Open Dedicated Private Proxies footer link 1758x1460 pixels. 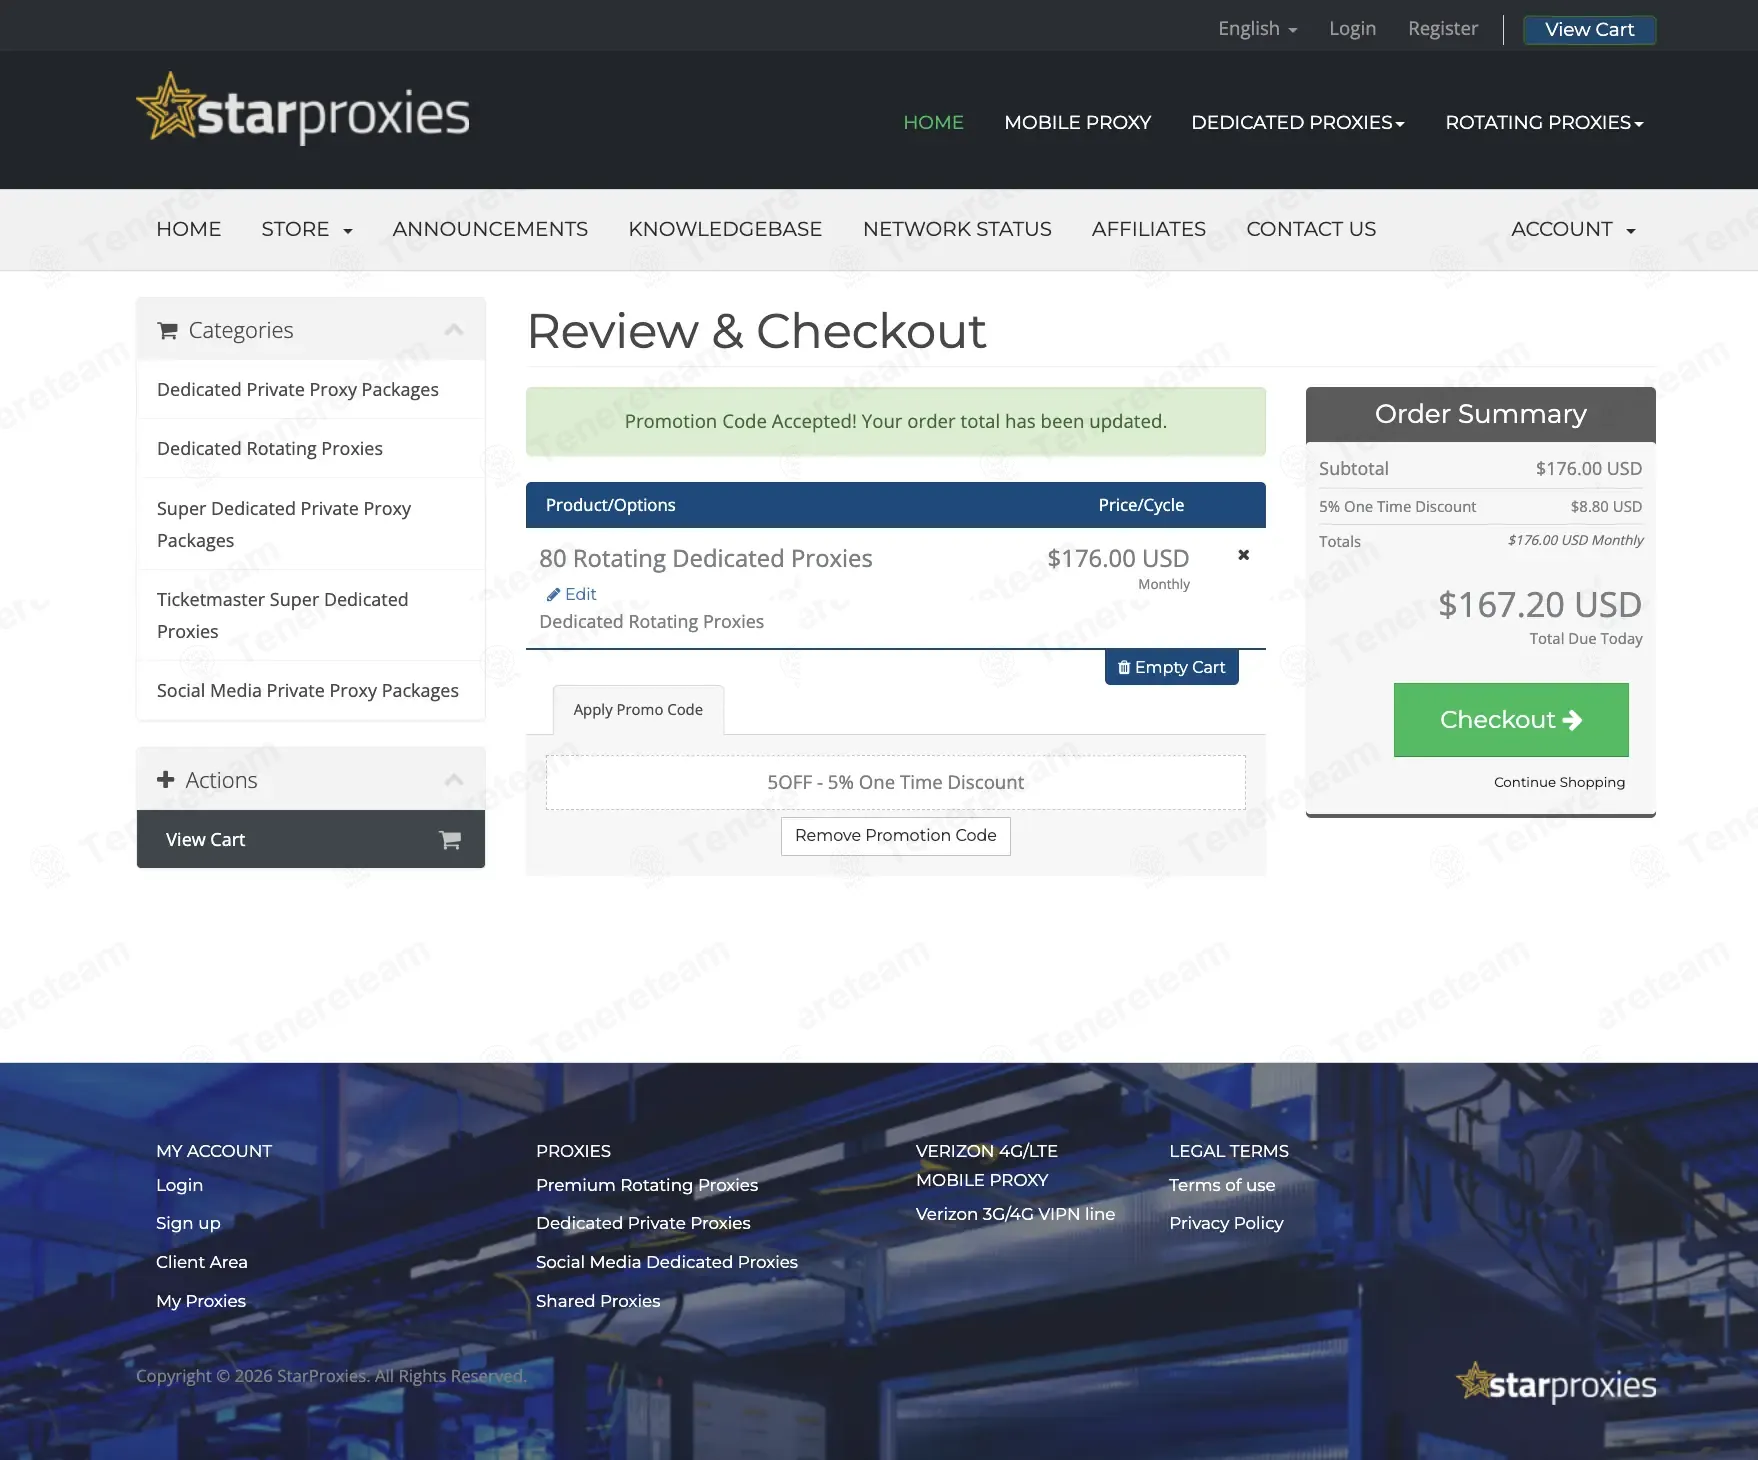tap(643, 1223)
